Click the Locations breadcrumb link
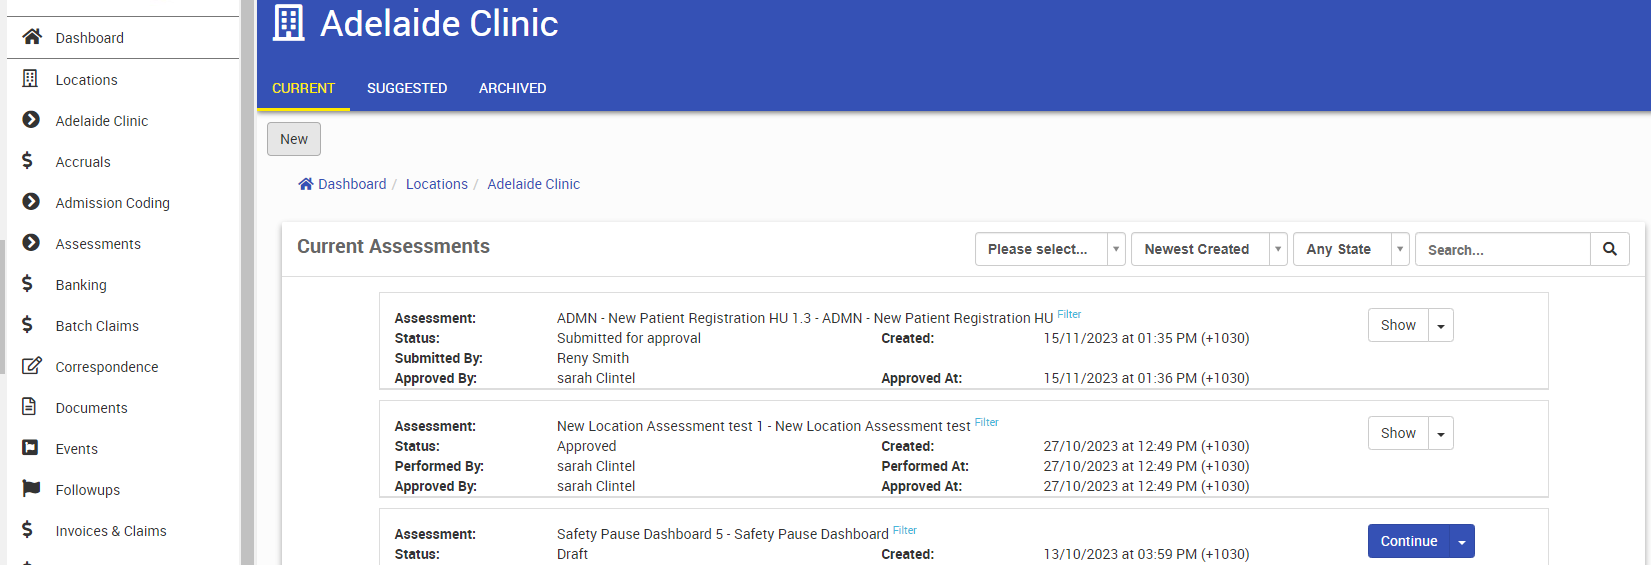The height and width of the screenshot is (565, 1651). point(436,184)
